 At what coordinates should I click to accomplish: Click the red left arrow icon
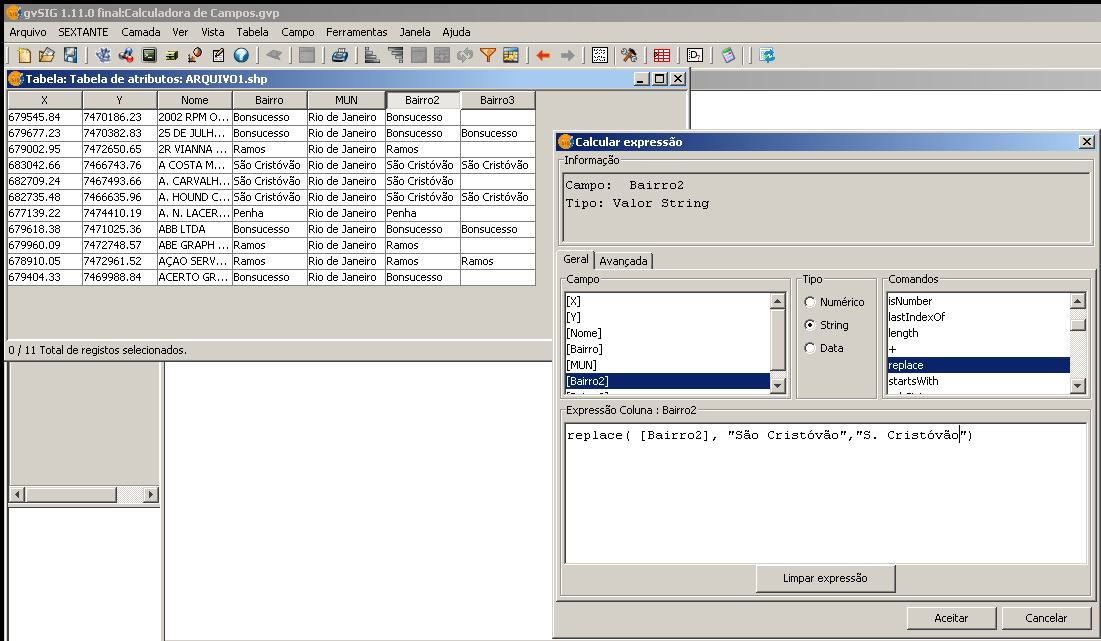pos(543,55)
